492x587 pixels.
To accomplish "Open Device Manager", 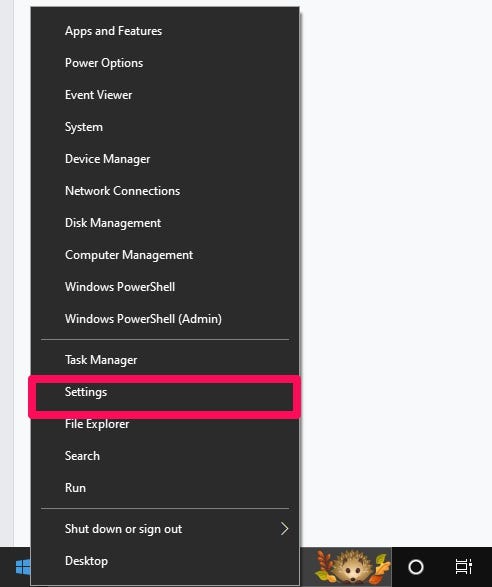I will click(x=165, y=159).
